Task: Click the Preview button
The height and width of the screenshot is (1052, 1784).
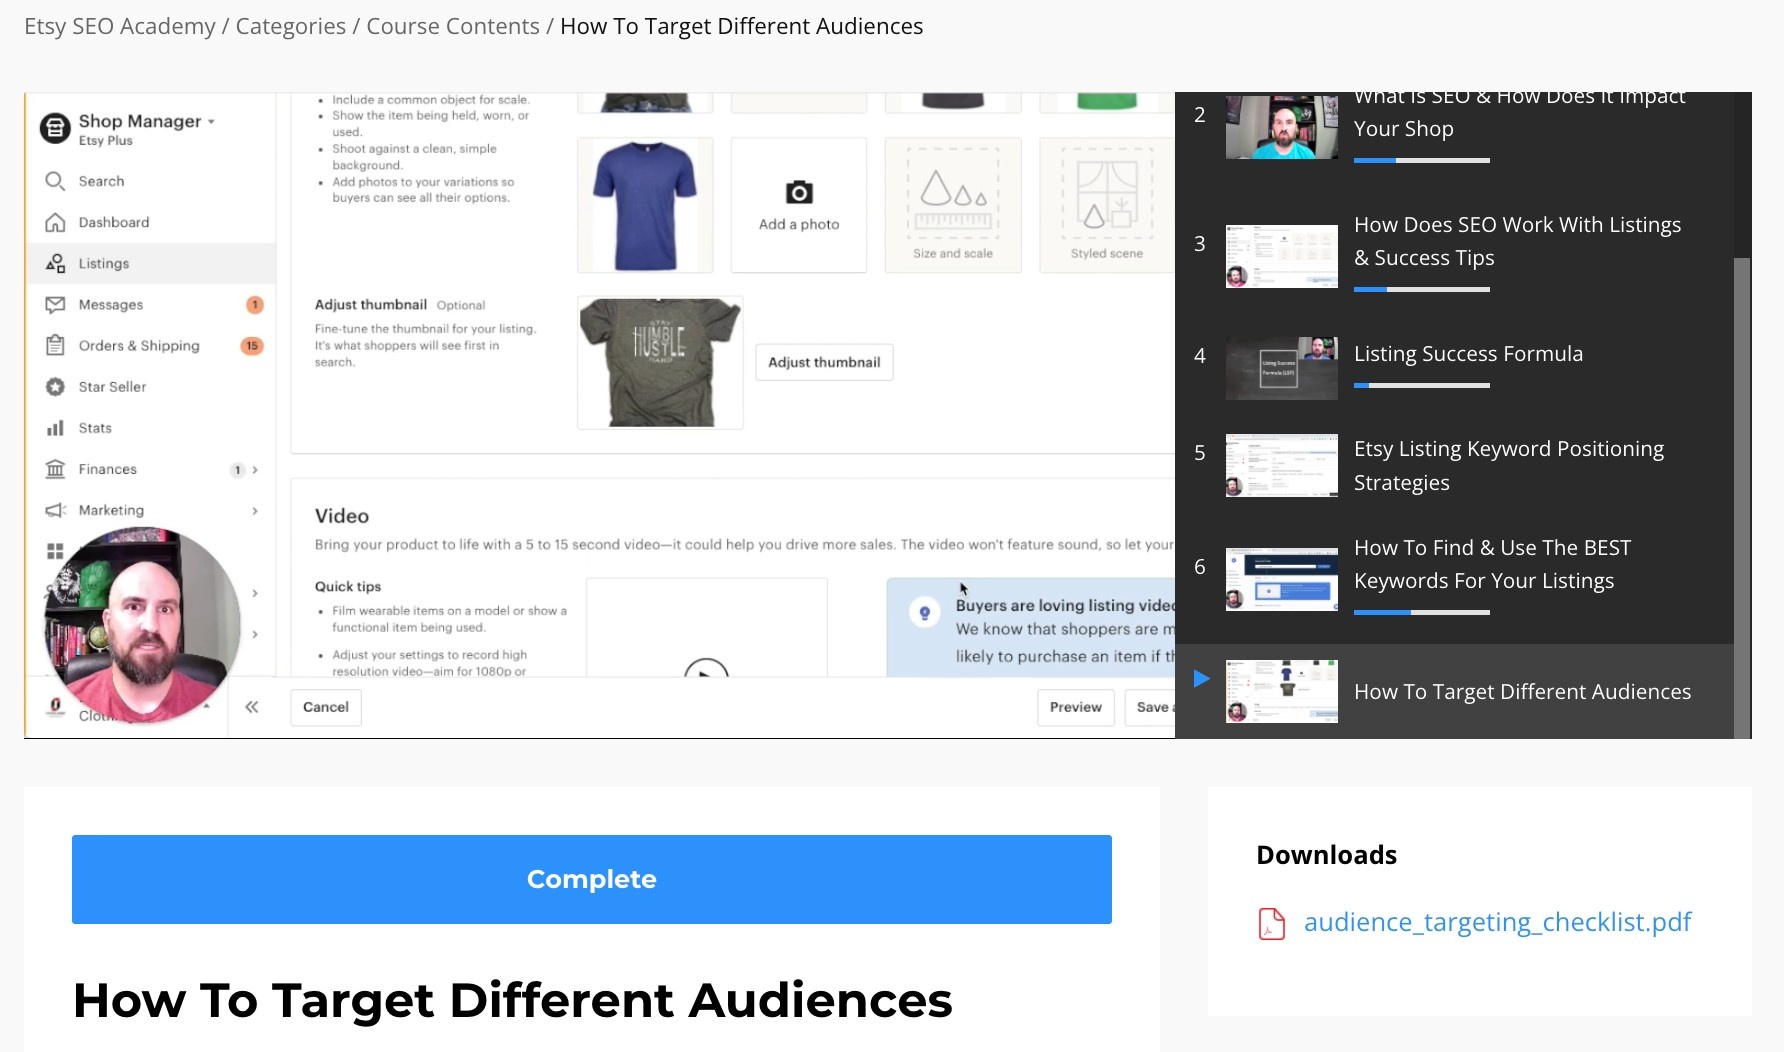Action: click(x=1076, y=707)
